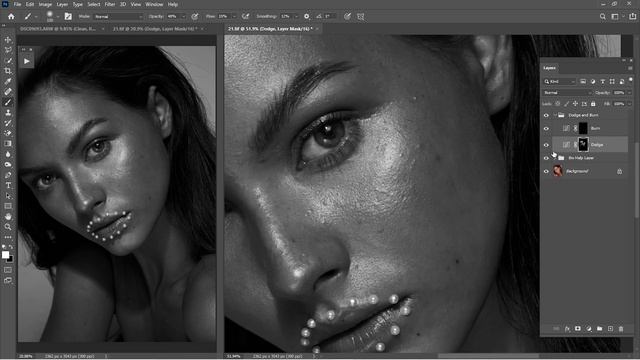Select the Clone Stamp tool
The height and width of the screenshot is (360, 640).
click(x=8, y=113)
